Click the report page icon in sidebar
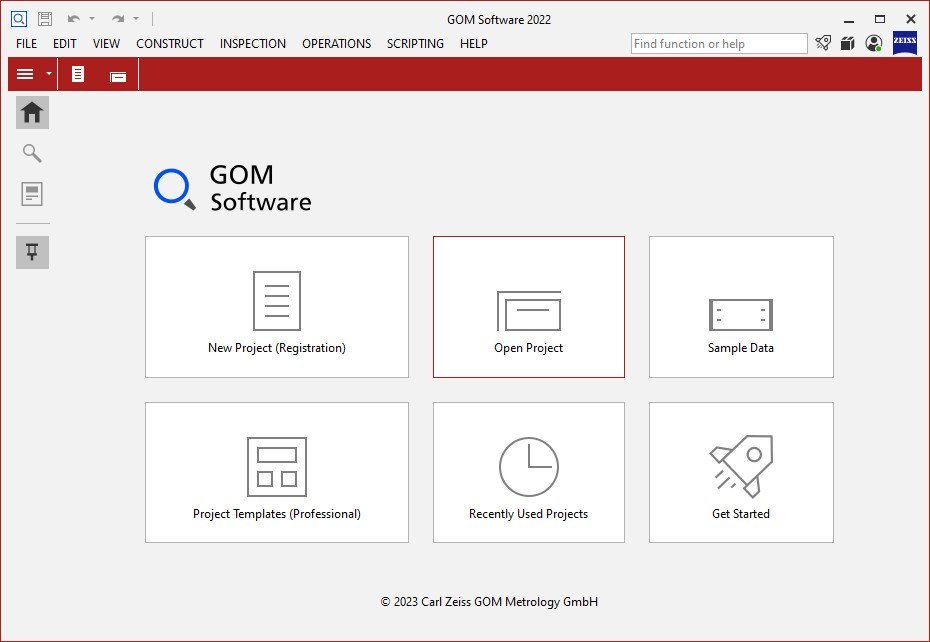 (32, 194)
